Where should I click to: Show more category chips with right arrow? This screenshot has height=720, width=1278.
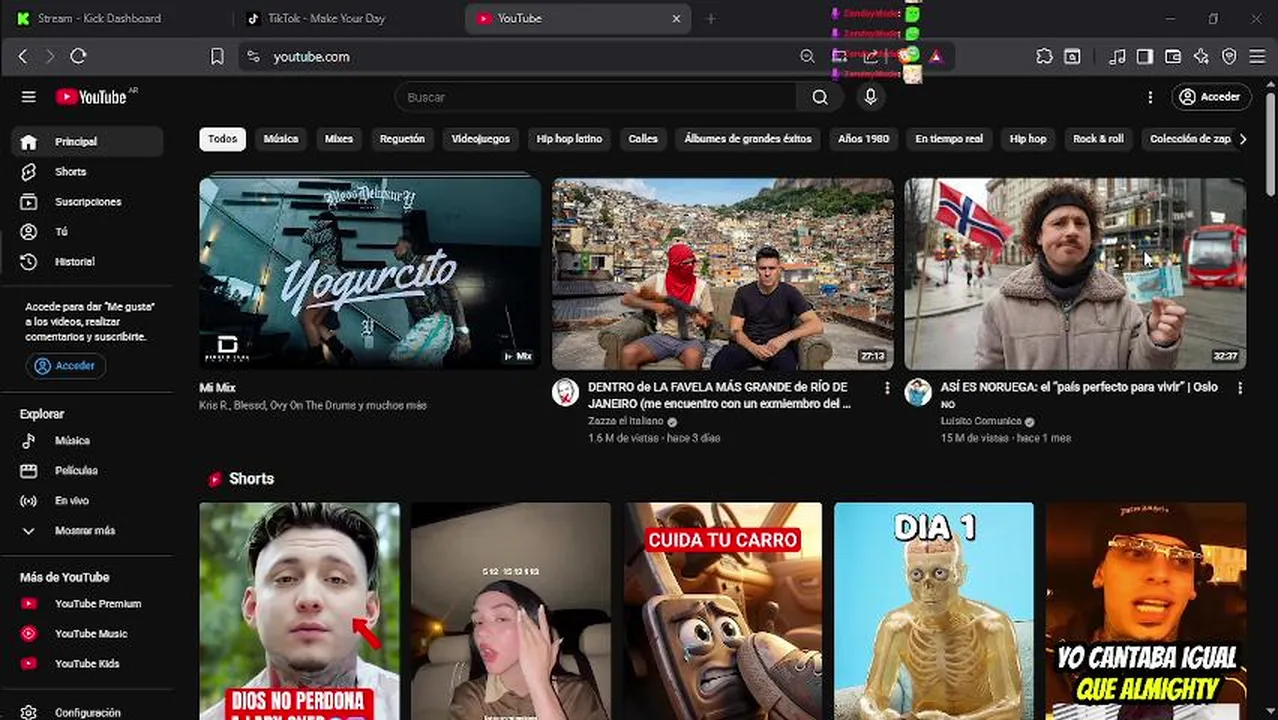coord(1243,139)
